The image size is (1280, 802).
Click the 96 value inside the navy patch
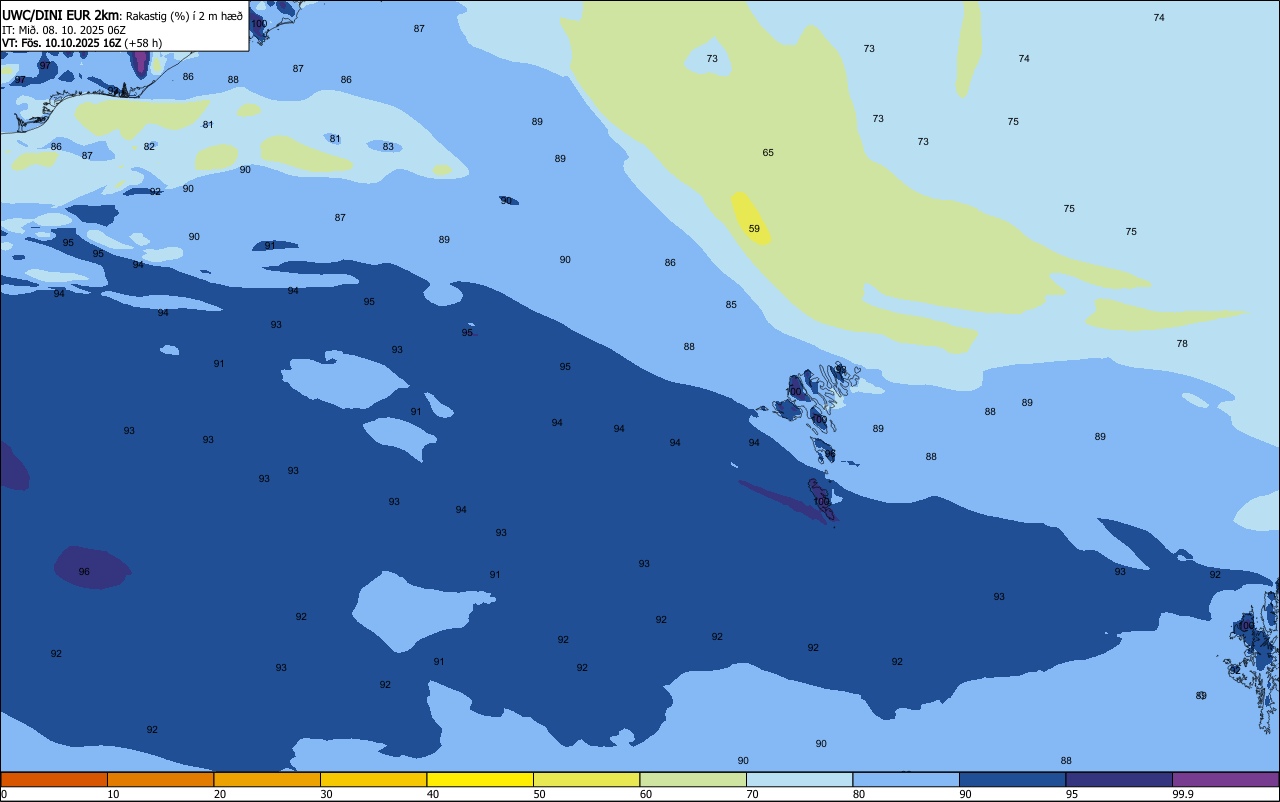(x=84, y=572)
